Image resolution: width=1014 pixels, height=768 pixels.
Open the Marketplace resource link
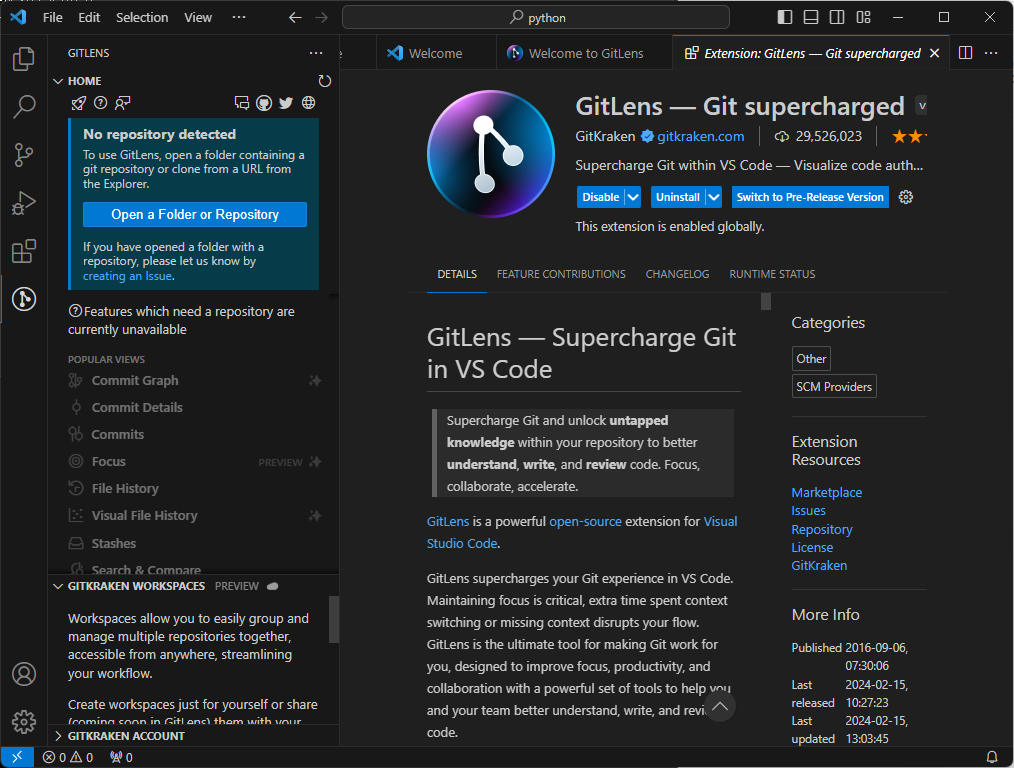click(826, 493)
